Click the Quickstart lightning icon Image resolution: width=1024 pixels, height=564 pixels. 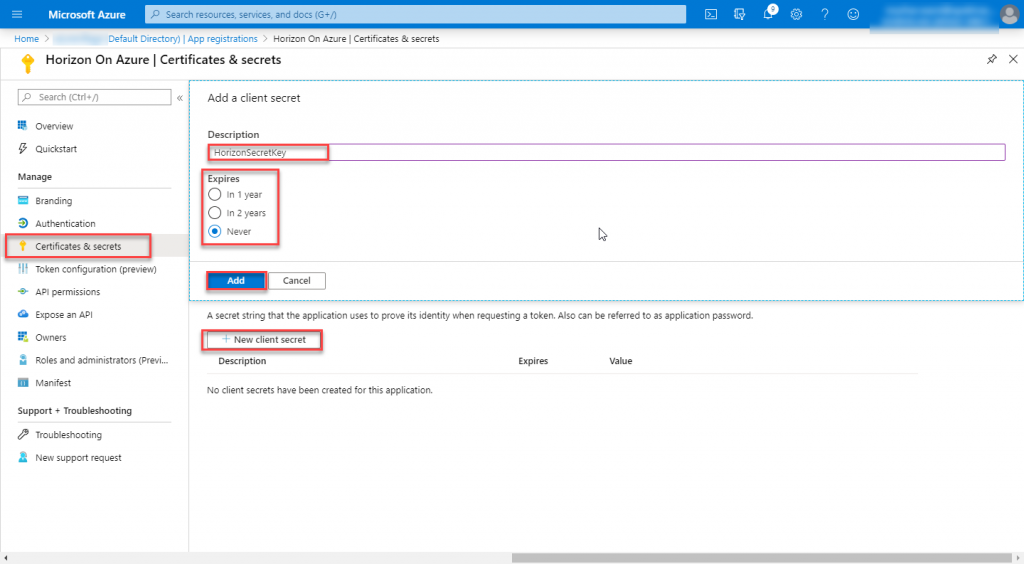click(23, 148)
